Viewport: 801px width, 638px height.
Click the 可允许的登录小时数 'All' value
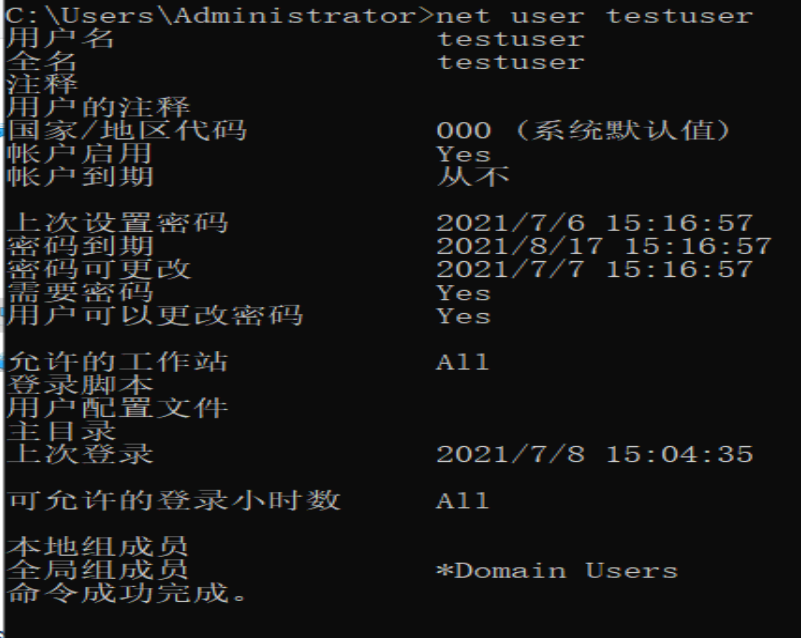click(x=463, y=500)
